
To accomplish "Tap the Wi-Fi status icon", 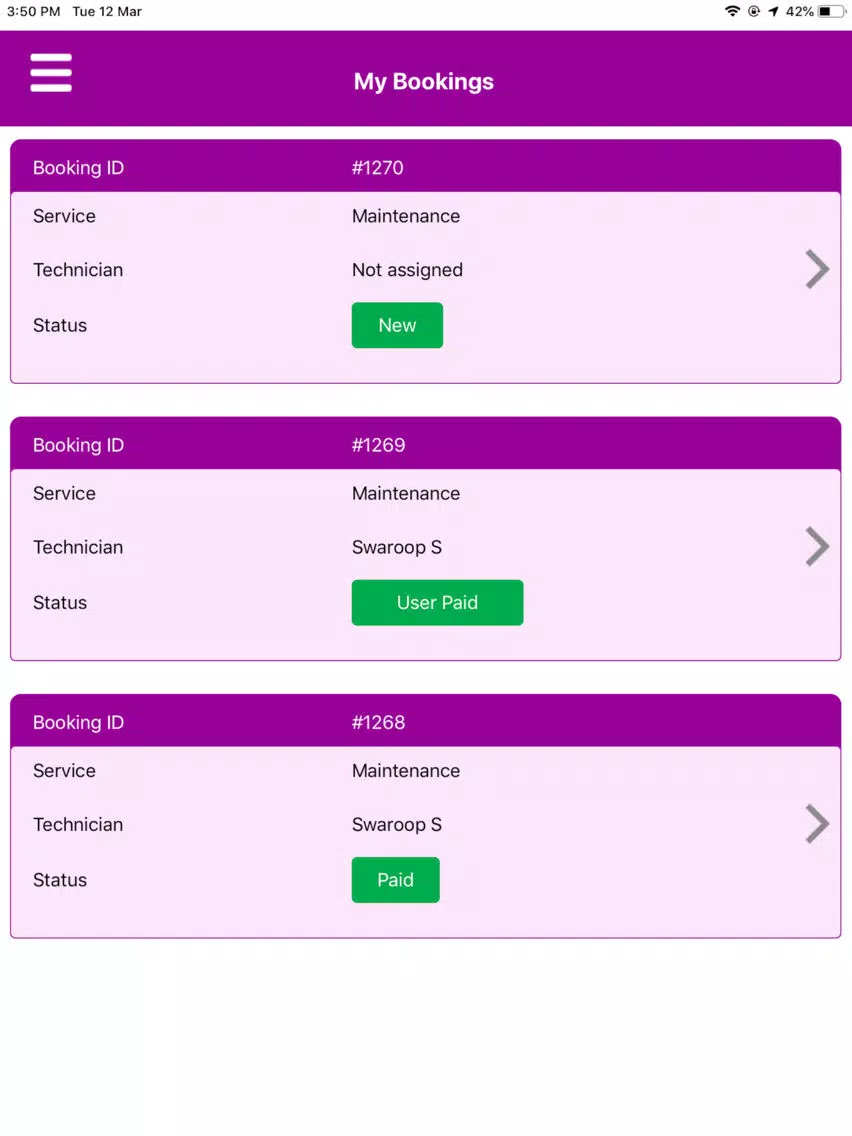I will coord(732,12).
